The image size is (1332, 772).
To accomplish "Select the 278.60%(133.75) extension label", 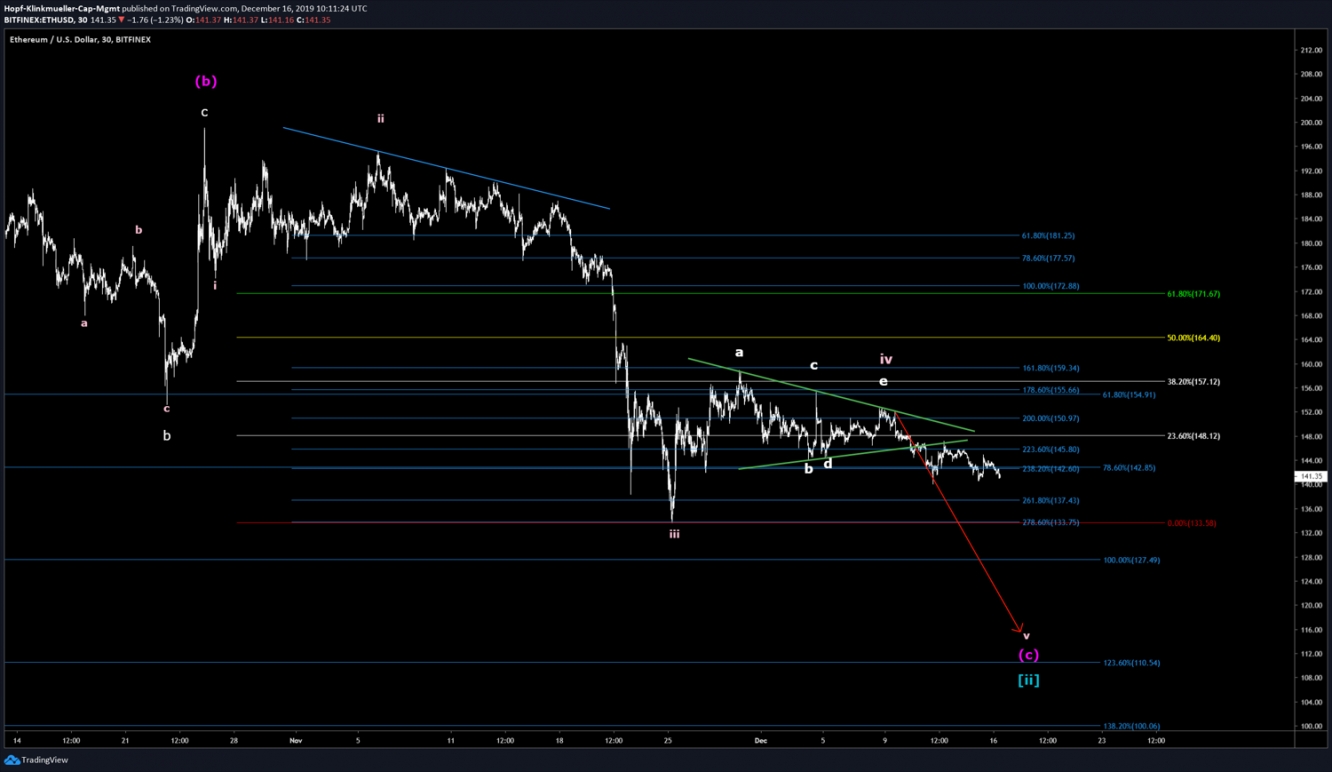I will (x=1050, y=523).
